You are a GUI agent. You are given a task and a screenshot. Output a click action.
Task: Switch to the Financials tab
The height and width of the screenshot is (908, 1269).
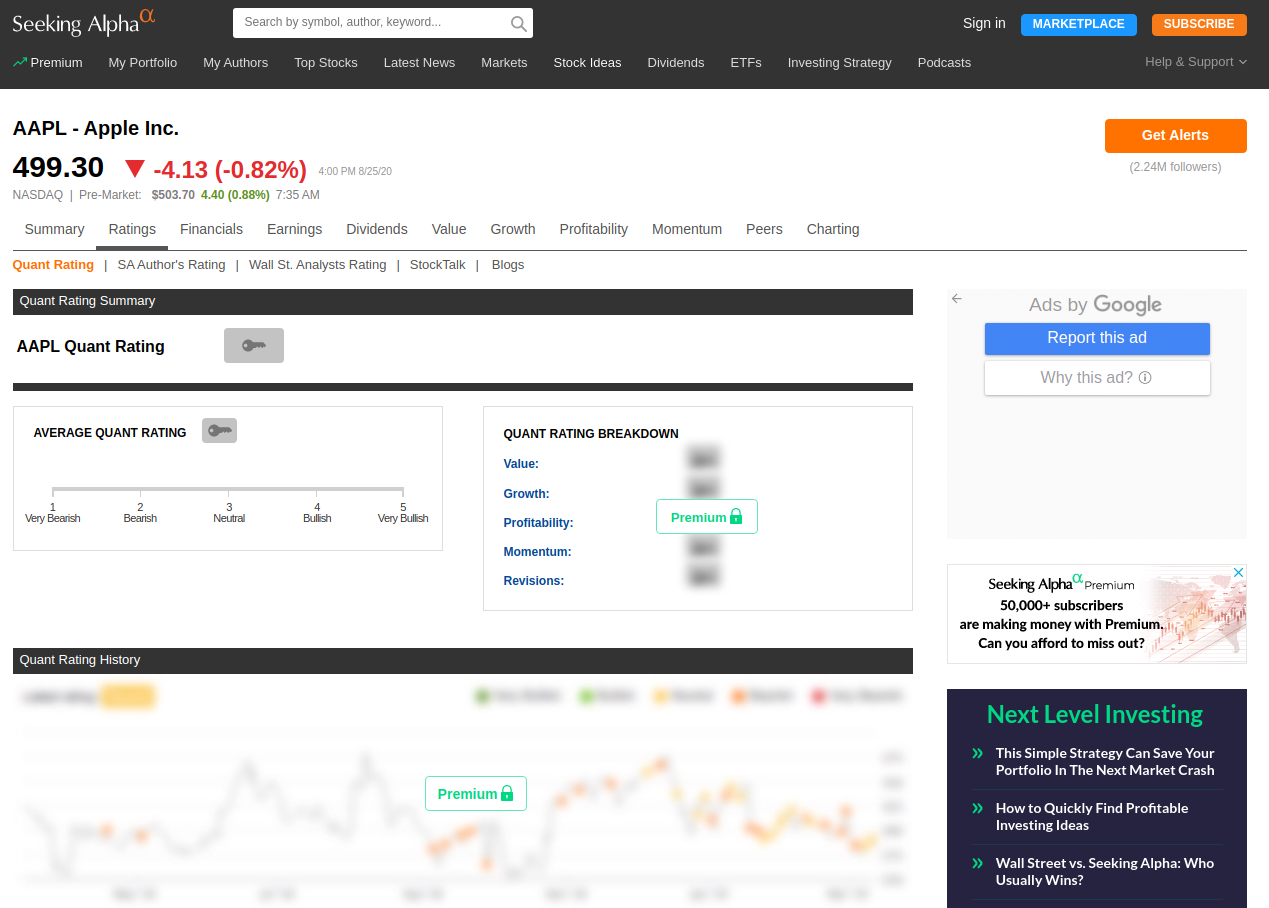pyautogui.click(x=211, y=229)
